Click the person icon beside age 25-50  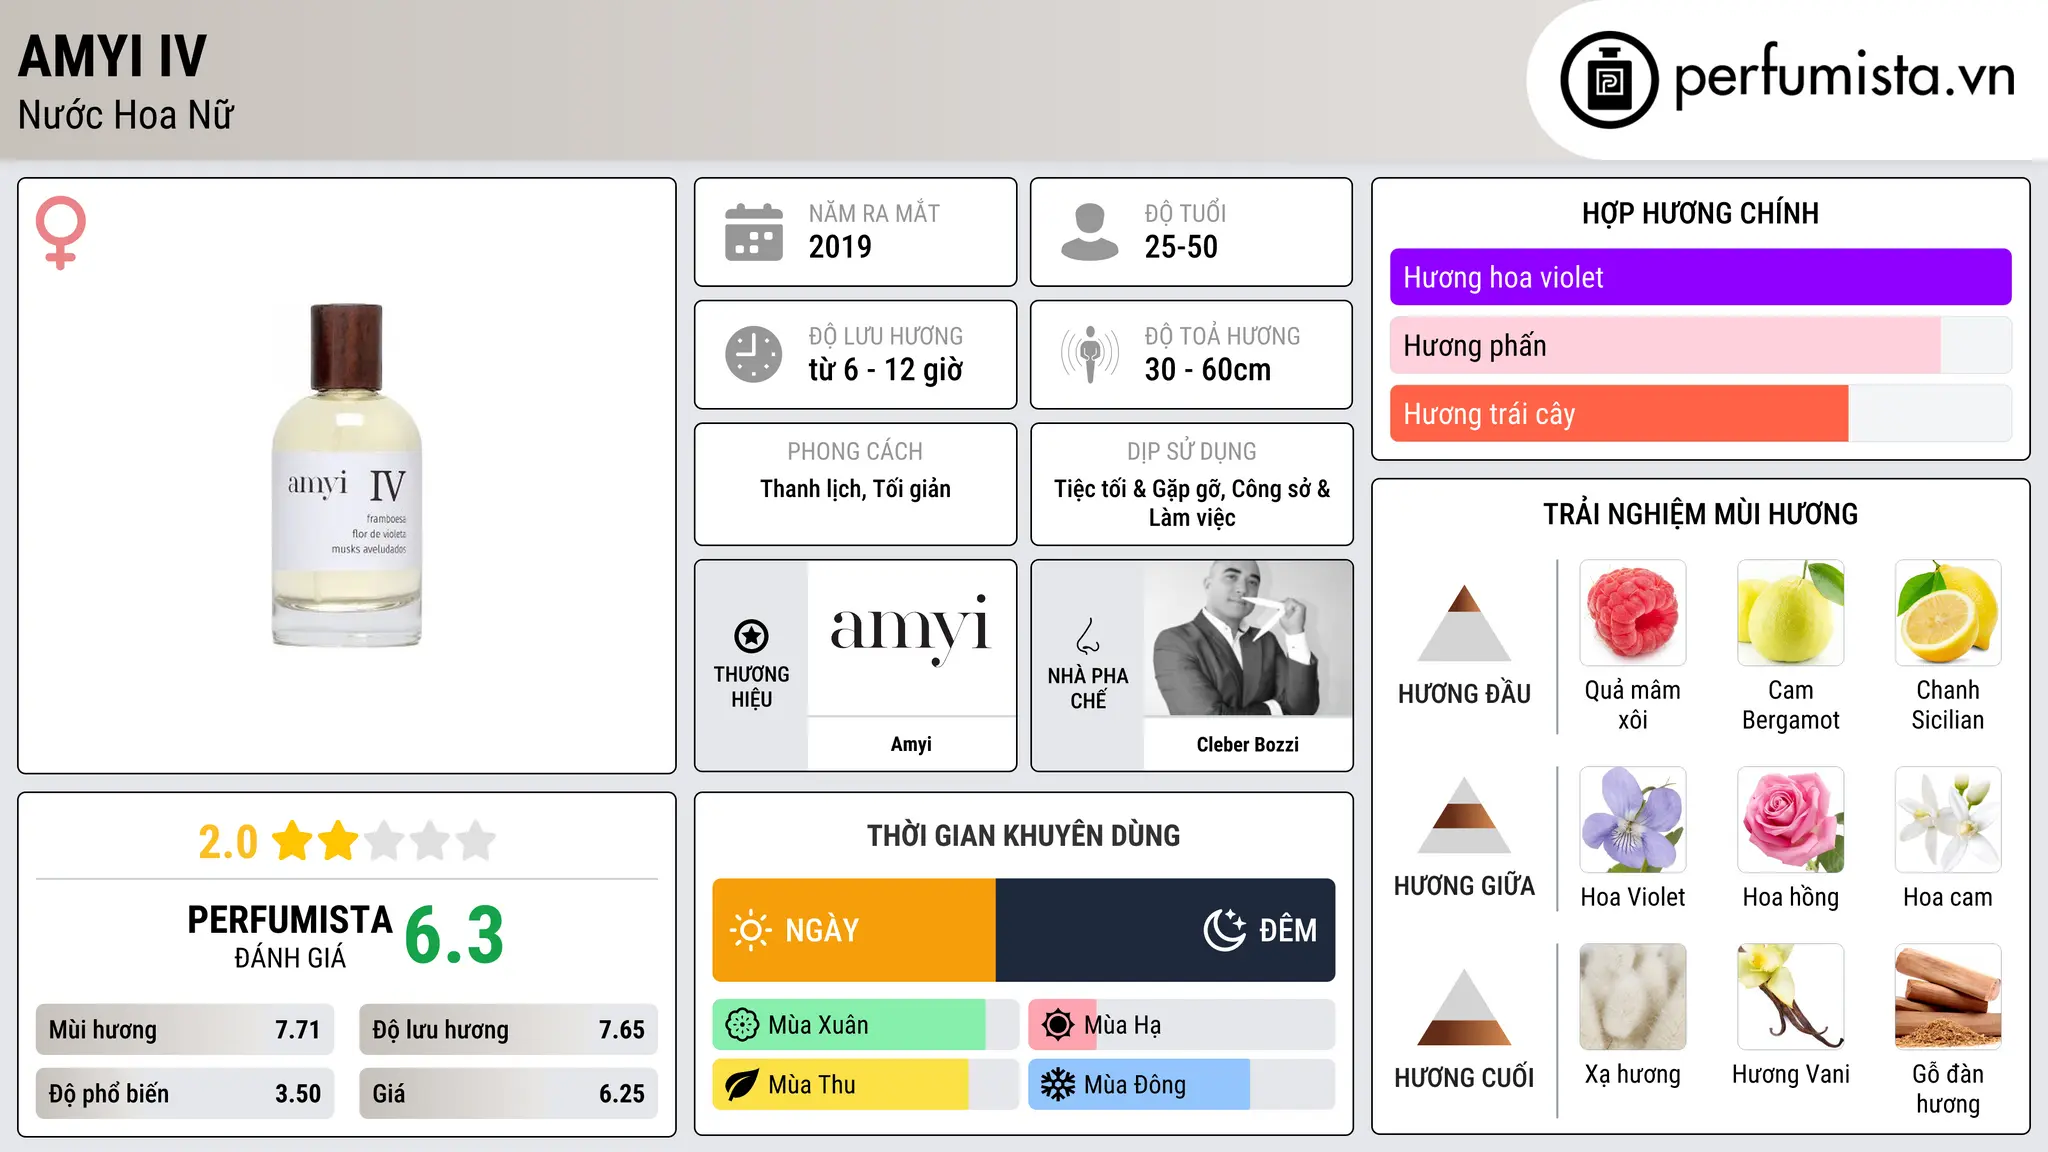click(1090, 232)
